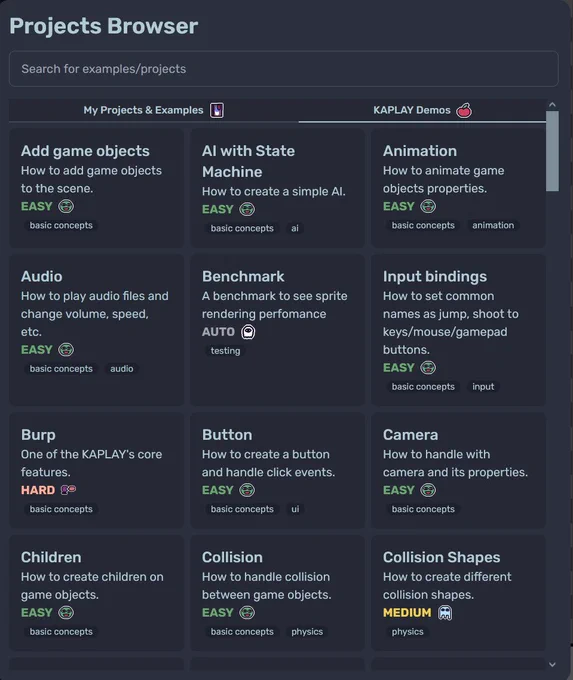Screen dimensions: 573x680
Task: Click the AUTO ghost icon on Benchmark card
Action: coord(248,332)
